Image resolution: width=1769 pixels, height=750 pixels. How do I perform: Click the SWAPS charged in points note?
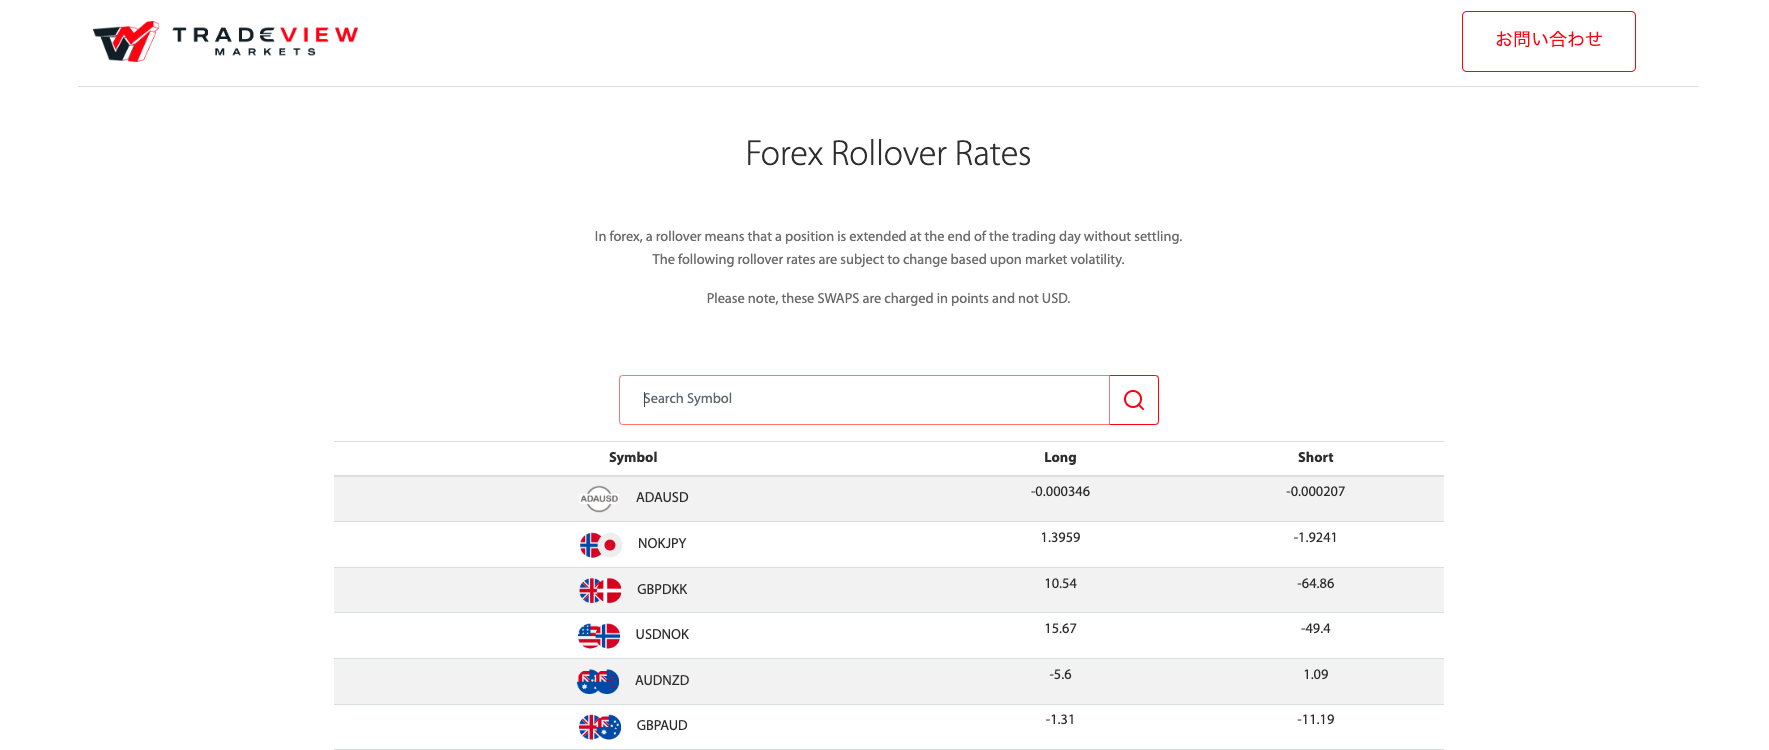click(x=888, y=298)
